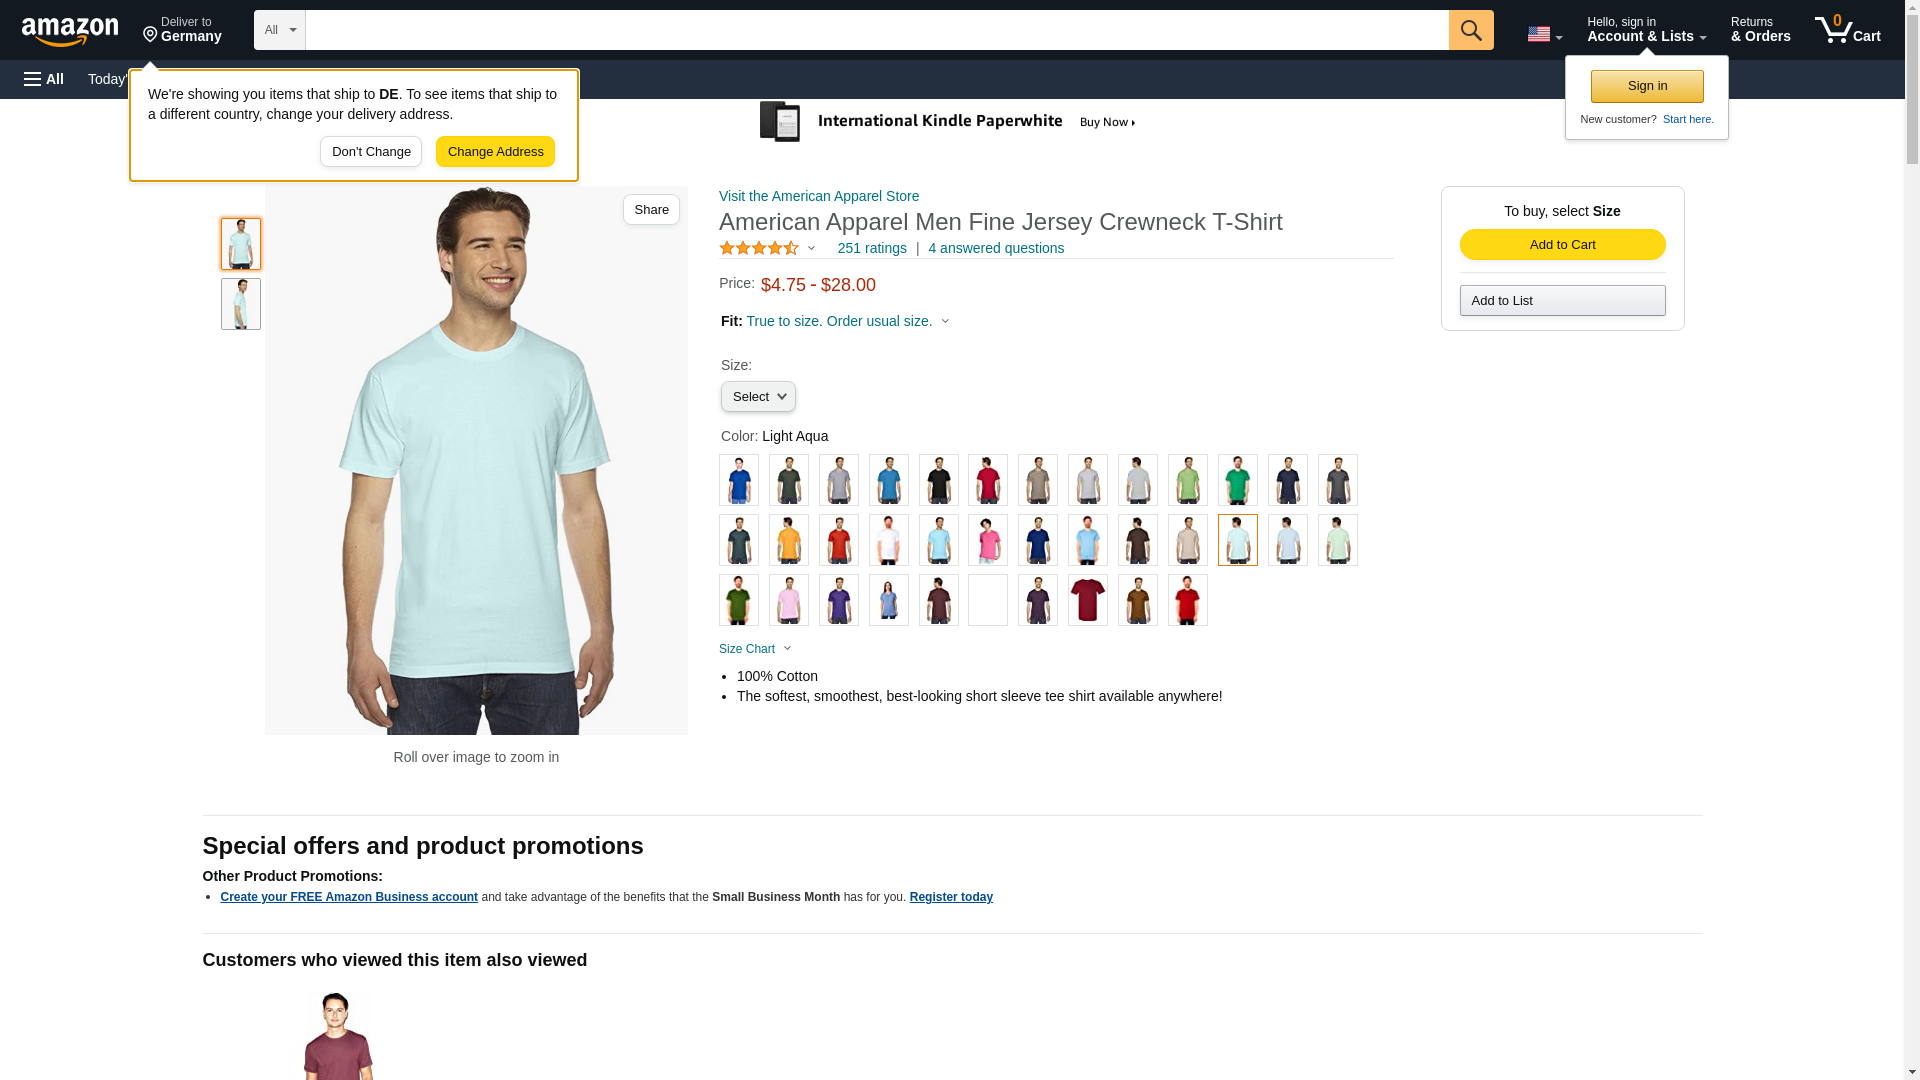Expand the search category All dropdown
This screenshot has height=1080, width=1920.
279,30
